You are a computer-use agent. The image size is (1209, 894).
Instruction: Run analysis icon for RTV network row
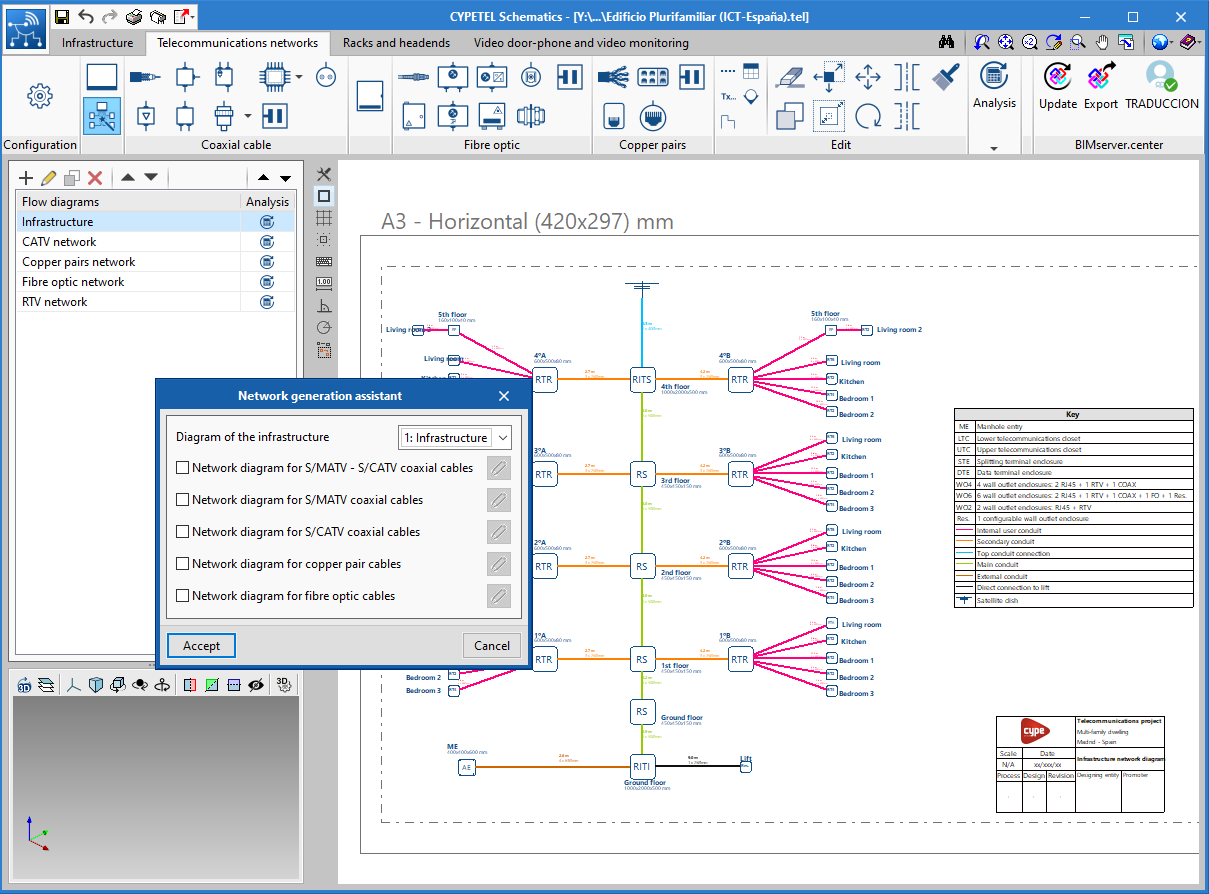click(267, 302)
